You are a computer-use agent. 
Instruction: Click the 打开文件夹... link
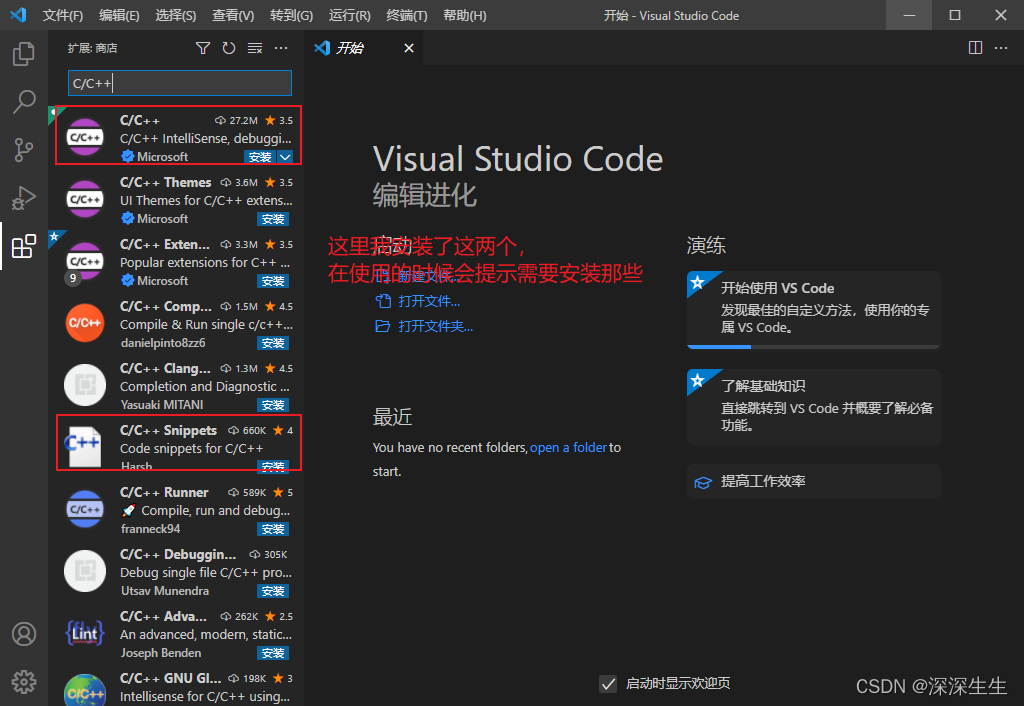pos(436,326)
